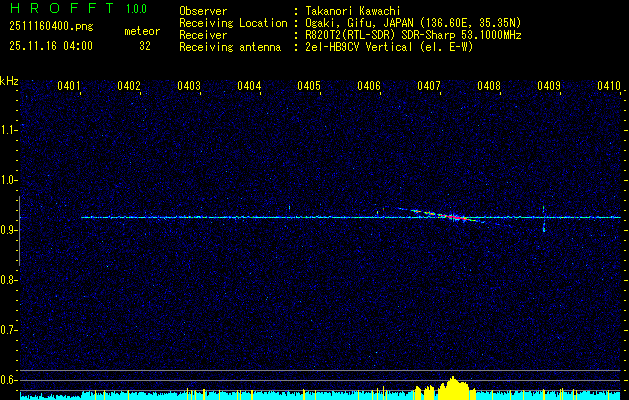The width and height of the screenshot is (629, 400).
Task: Click the "meteor" count label
Action: [x=142, y=31]
